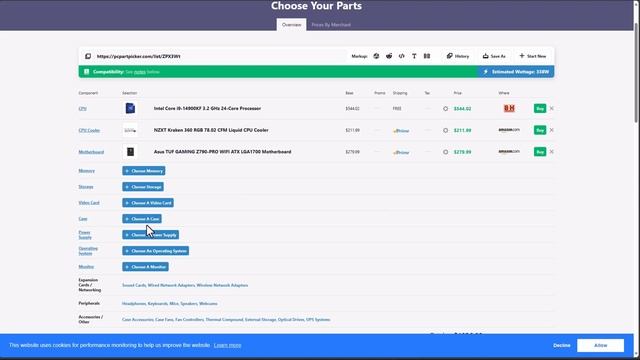Open Intel Core i9-14900KF product name

pos(207,108)
